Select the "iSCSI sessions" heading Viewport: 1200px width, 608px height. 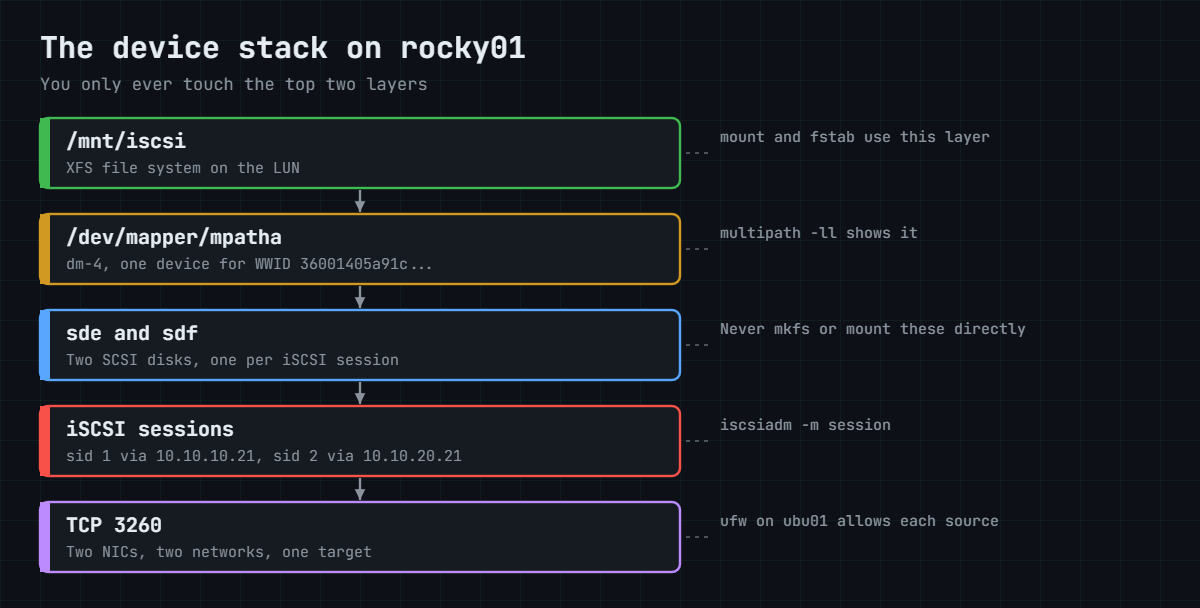[150, 430]
